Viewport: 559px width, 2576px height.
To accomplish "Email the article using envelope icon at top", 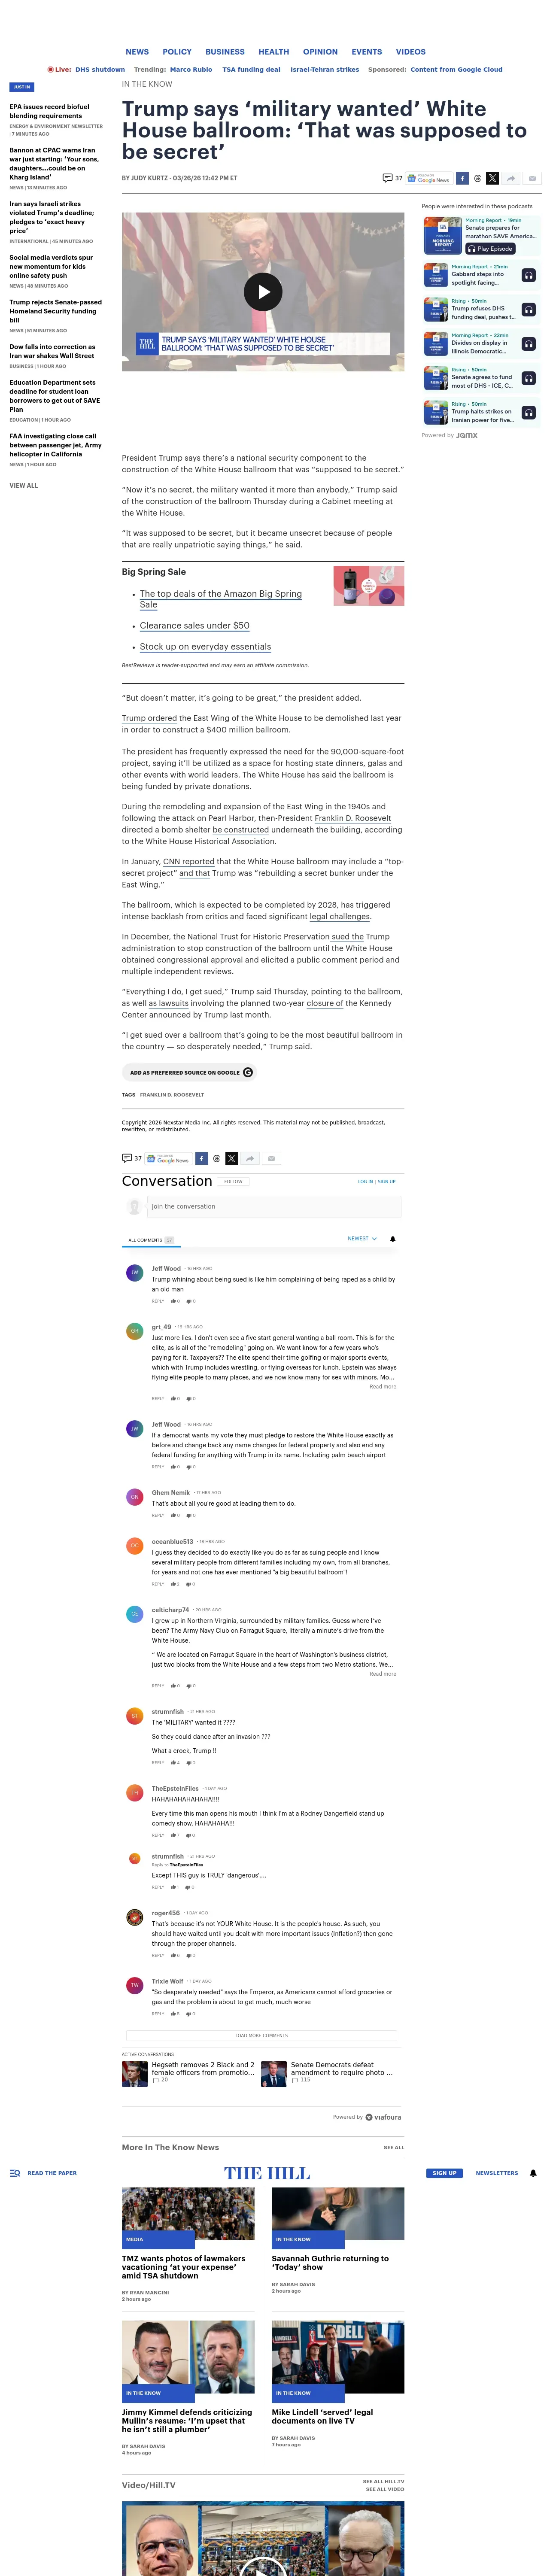I will [532, 178].
